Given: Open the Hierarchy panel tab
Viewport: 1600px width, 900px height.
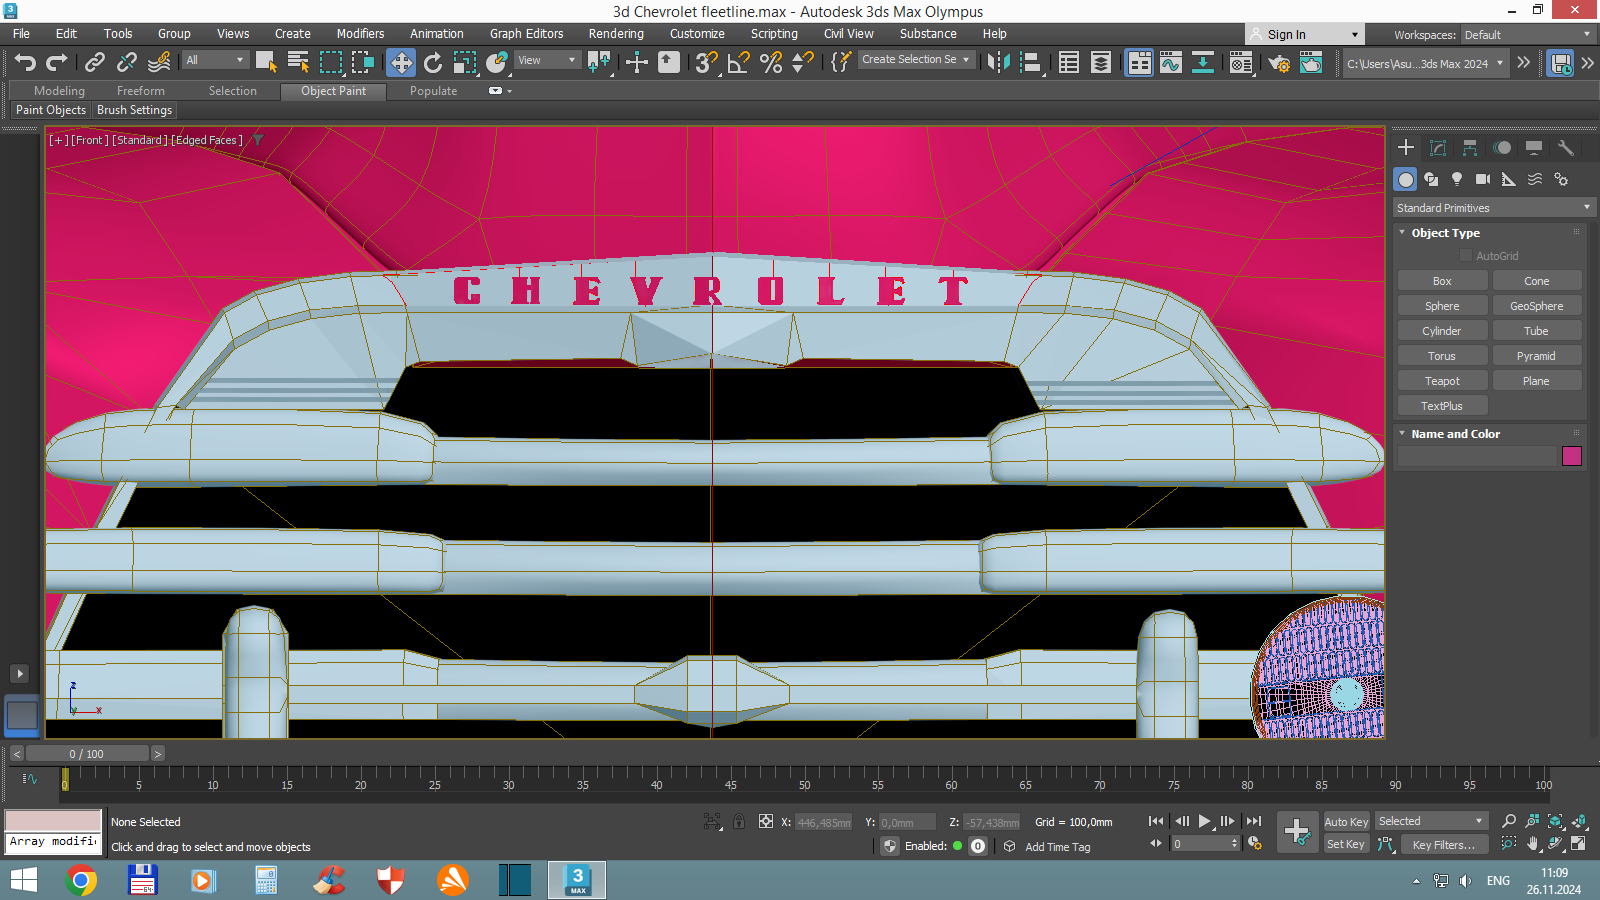Looking at the screenshot, I should click(x=1470, y=148).
